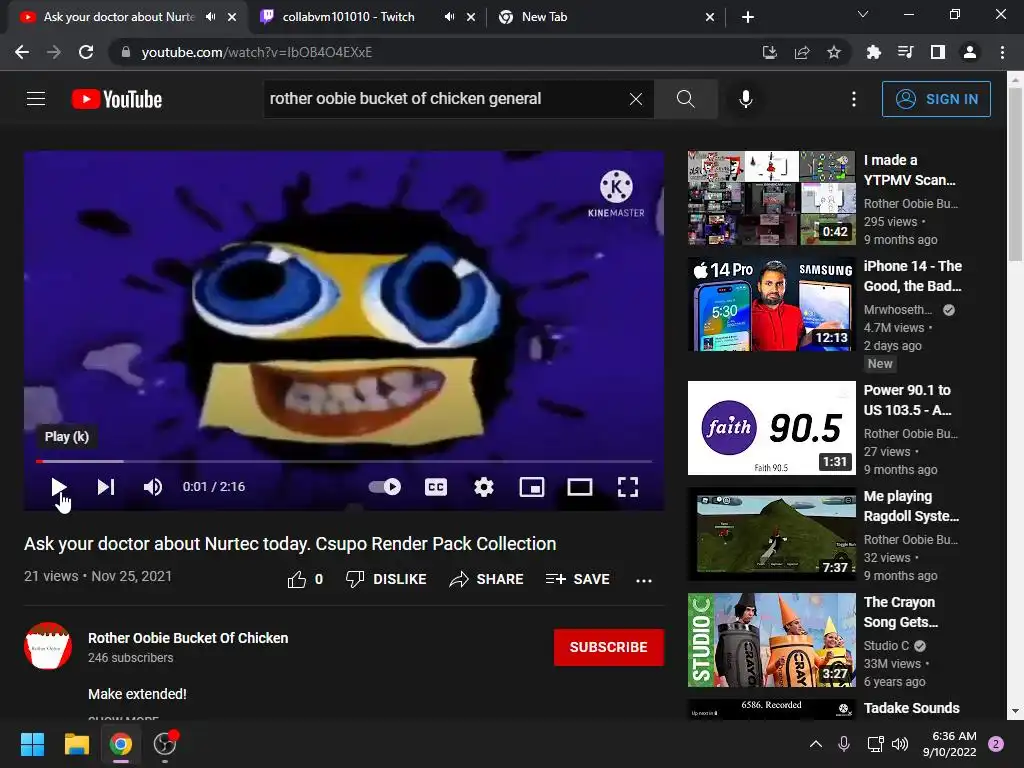1024x768 pixels.
Task: Bookmark this page star
Action: (x=834, y=52)
